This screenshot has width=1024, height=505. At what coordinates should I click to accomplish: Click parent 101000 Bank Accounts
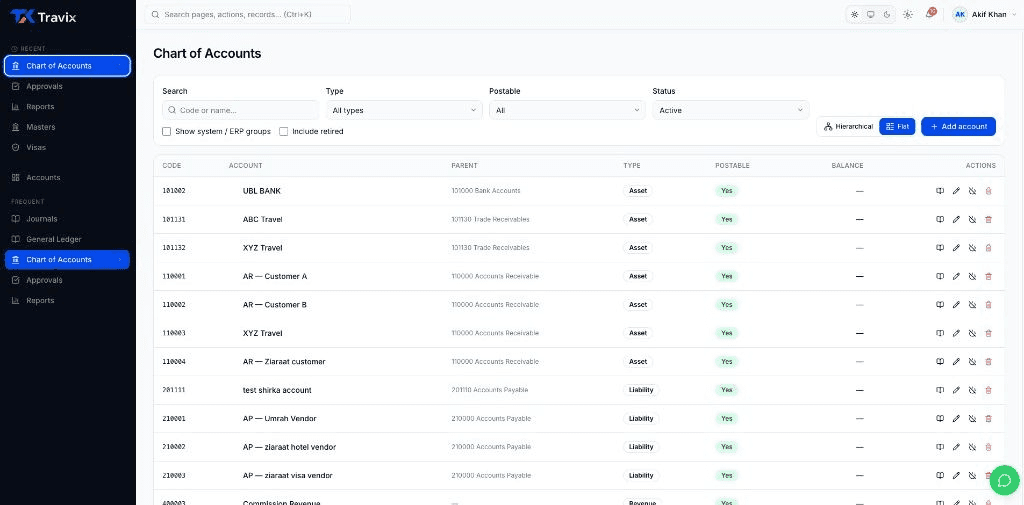(486, 191)
